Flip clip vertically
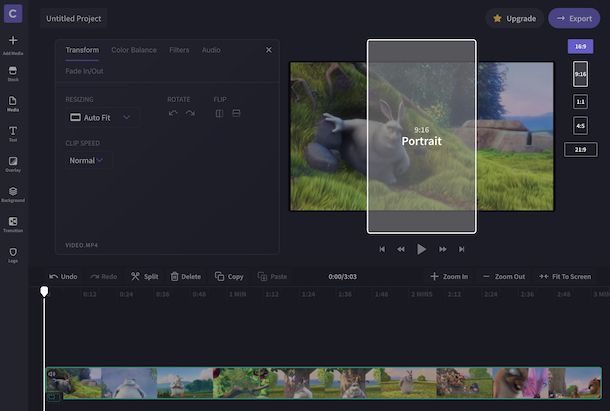This screenshot has height=411, width=610. 236,113
